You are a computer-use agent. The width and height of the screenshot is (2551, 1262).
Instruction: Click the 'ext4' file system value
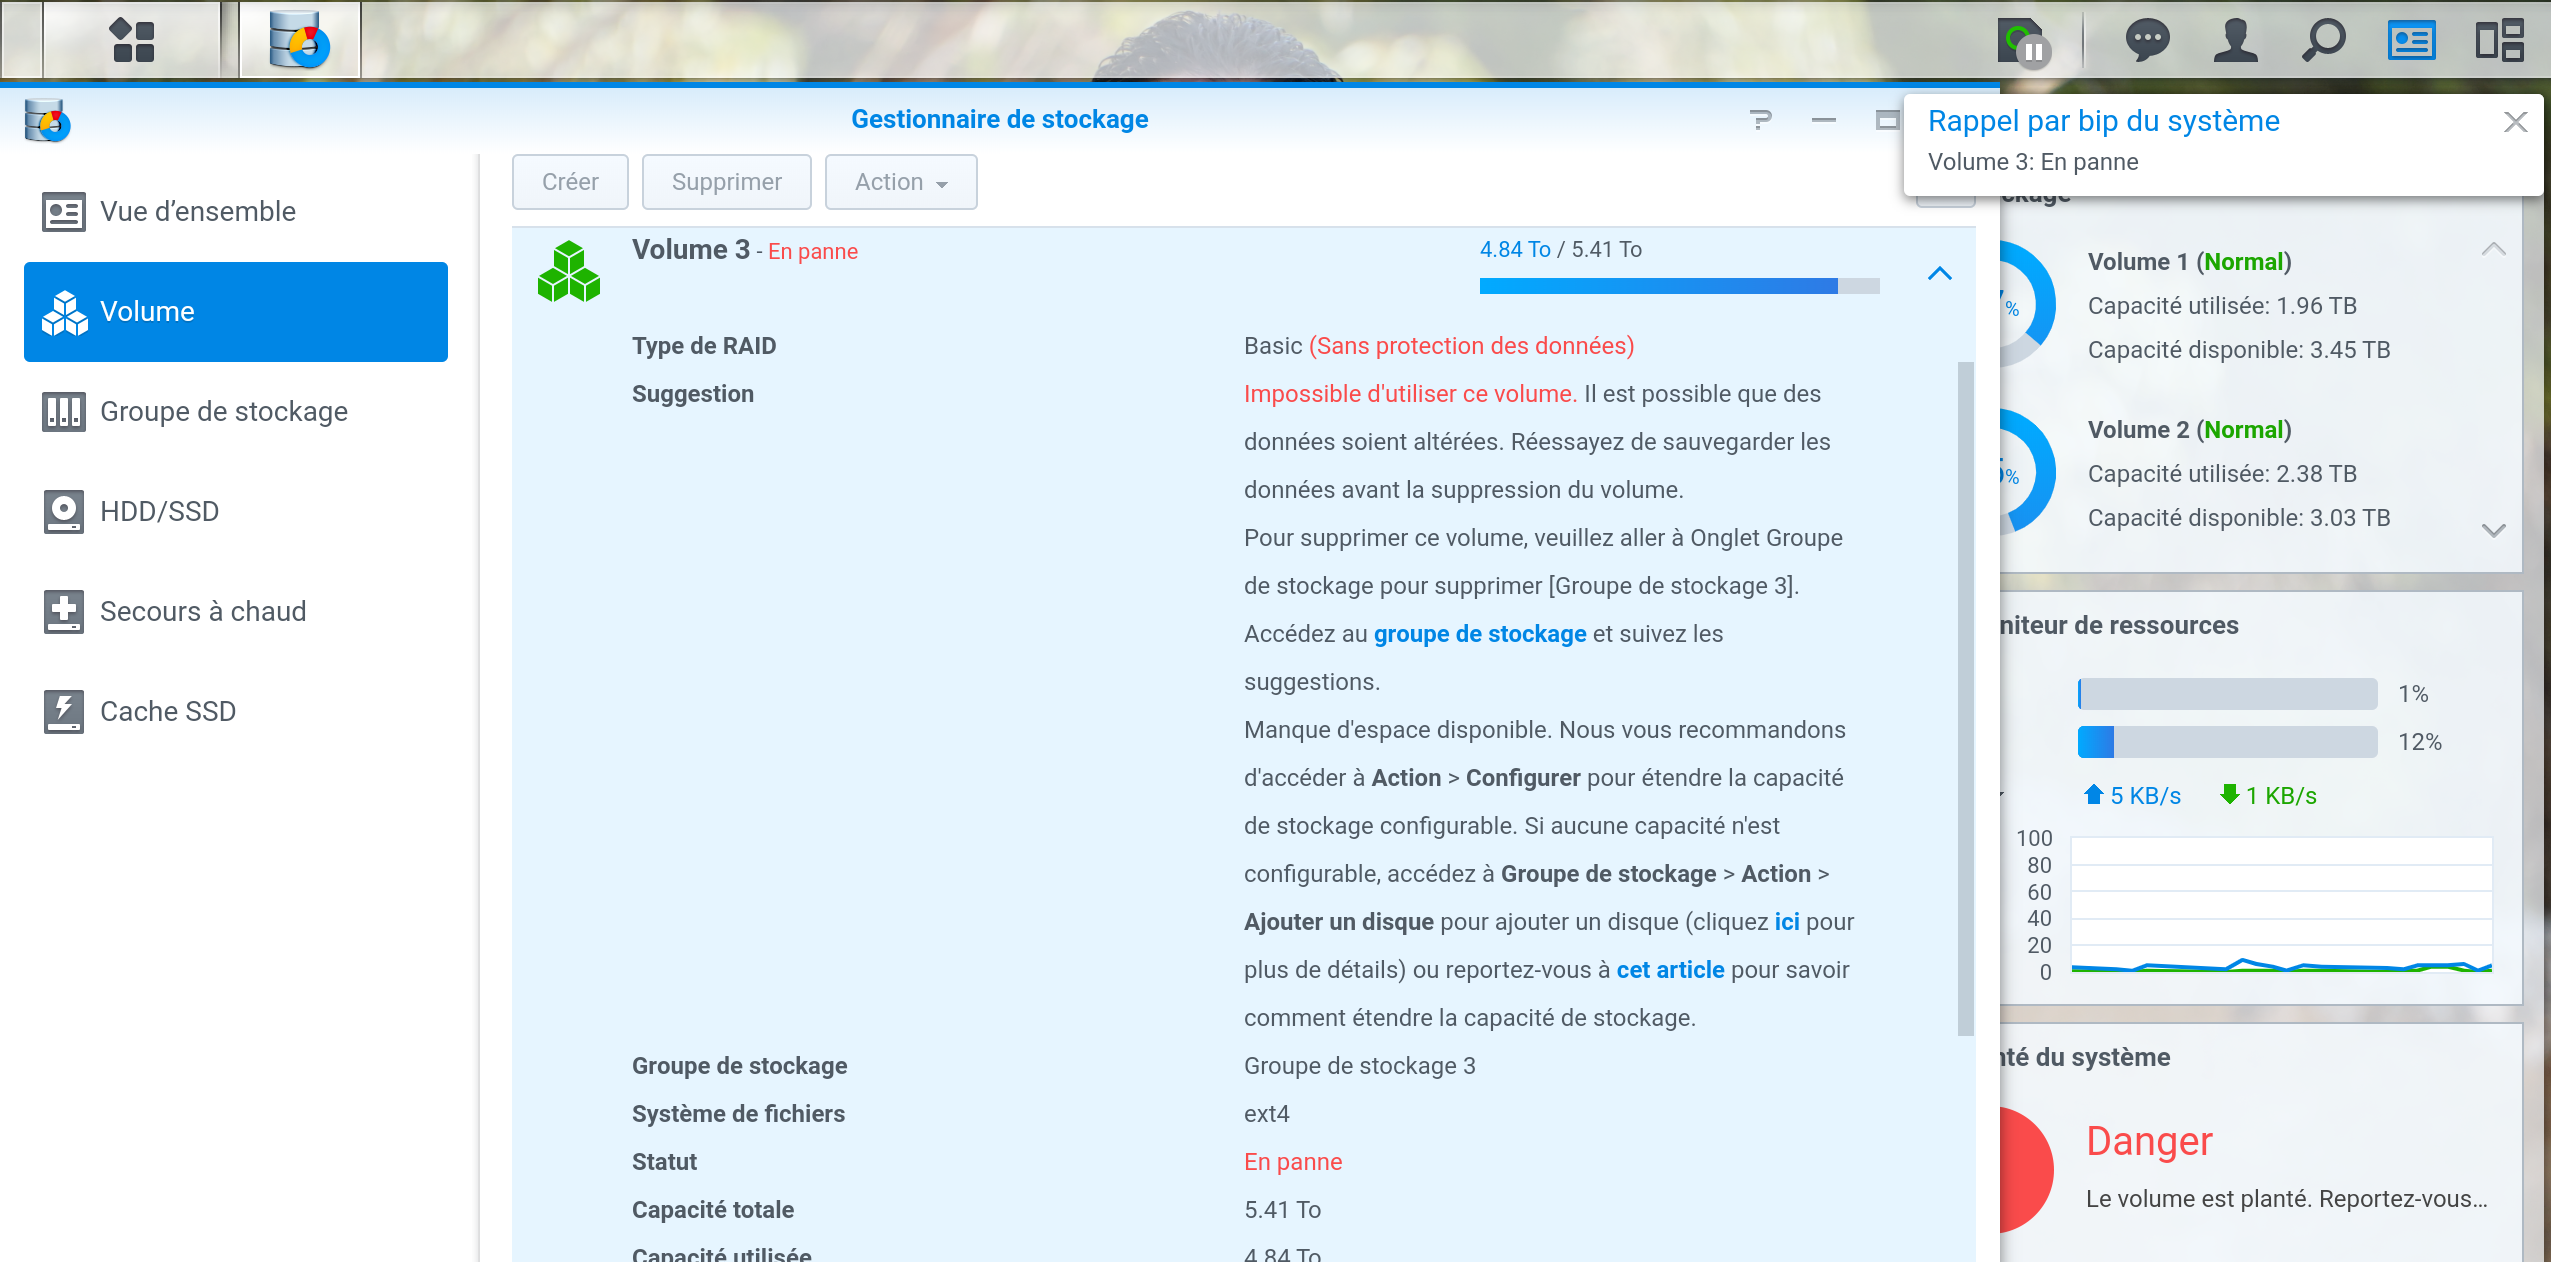[x=1267, y=1114]
